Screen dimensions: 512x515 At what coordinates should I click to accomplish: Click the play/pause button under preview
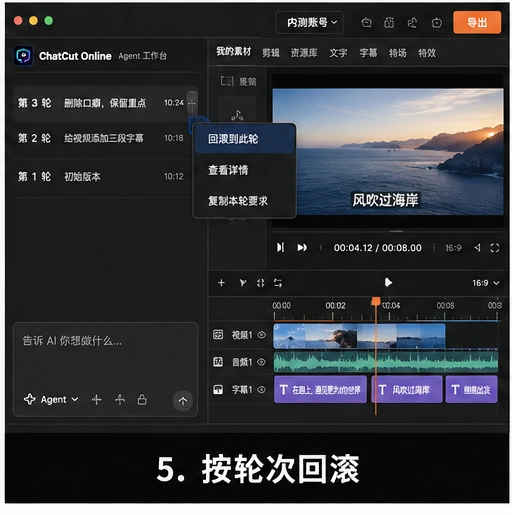tap(280, 247)
